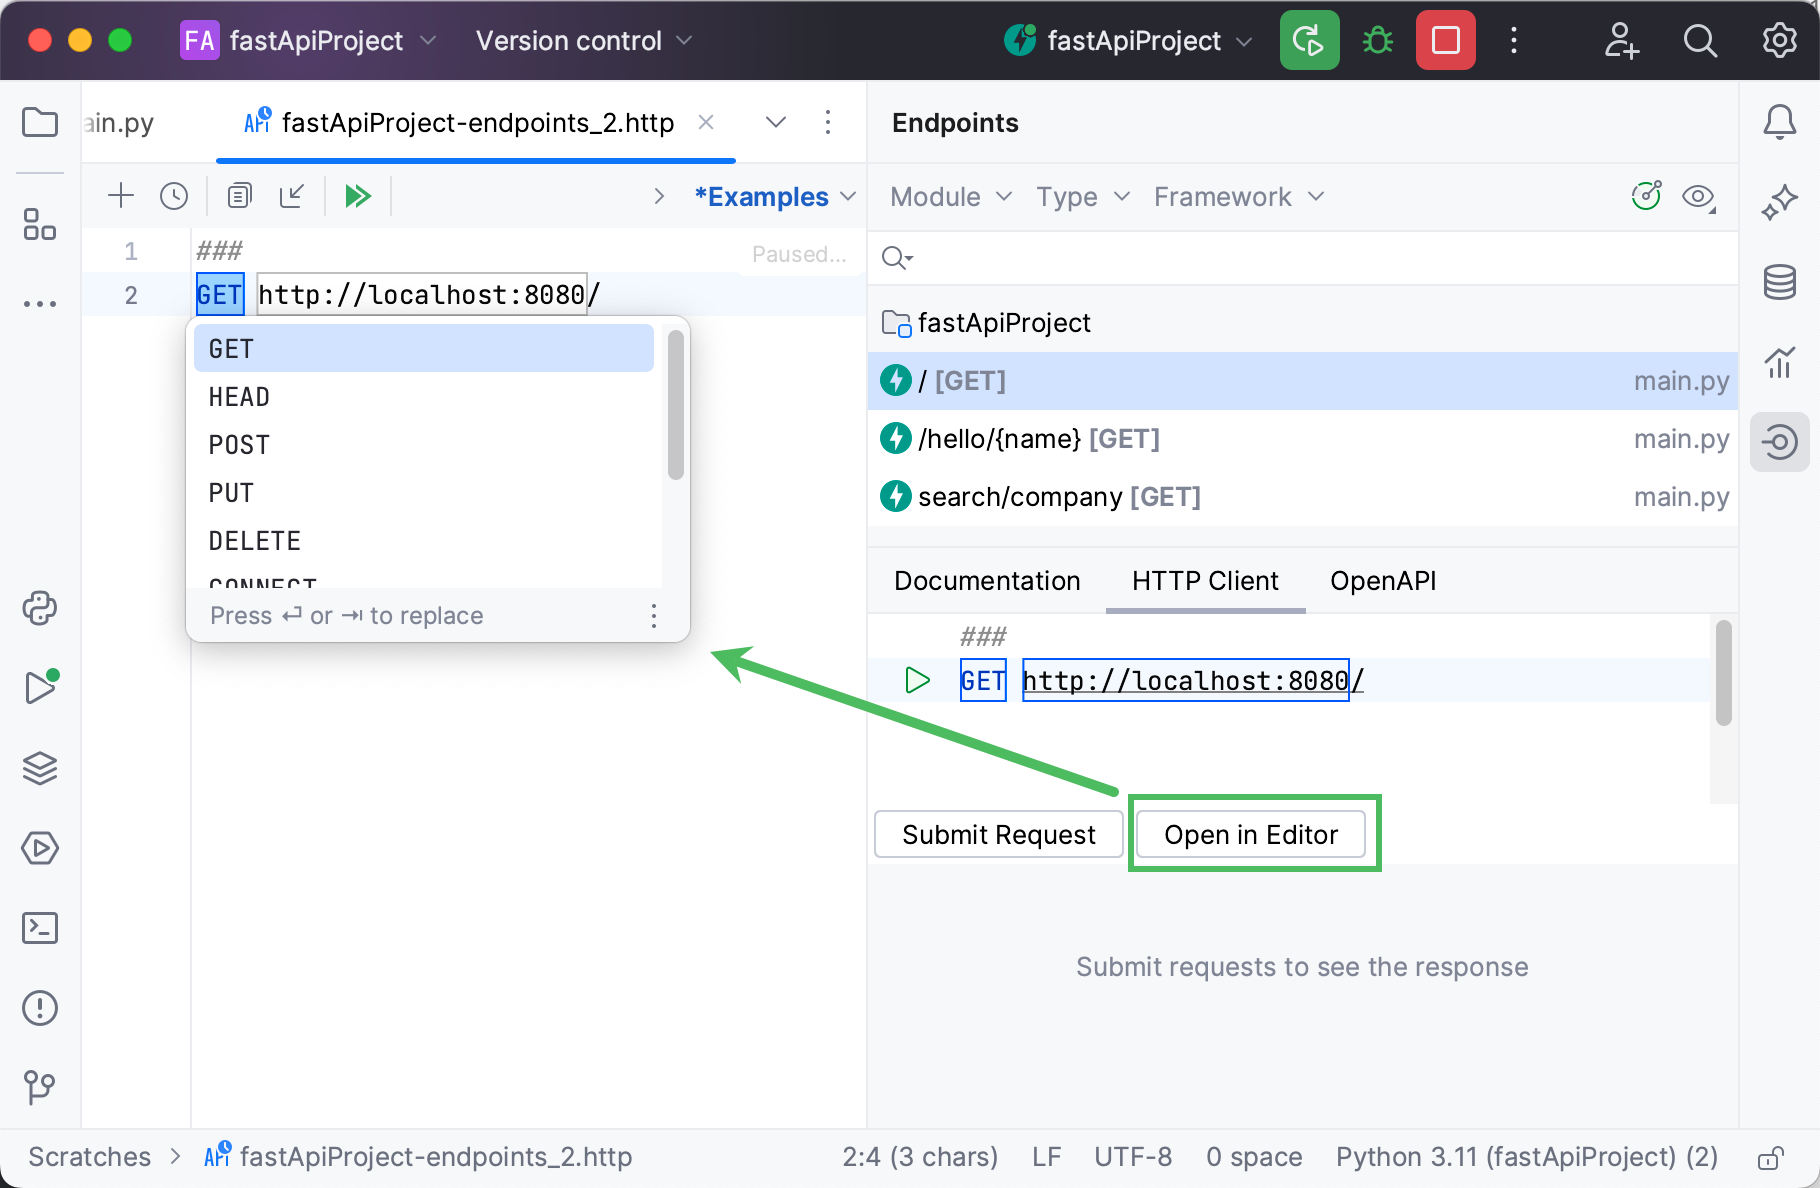1820x1188 pixels.
Task: Click the Debug bug icon
Action: tap(1378, 41)
